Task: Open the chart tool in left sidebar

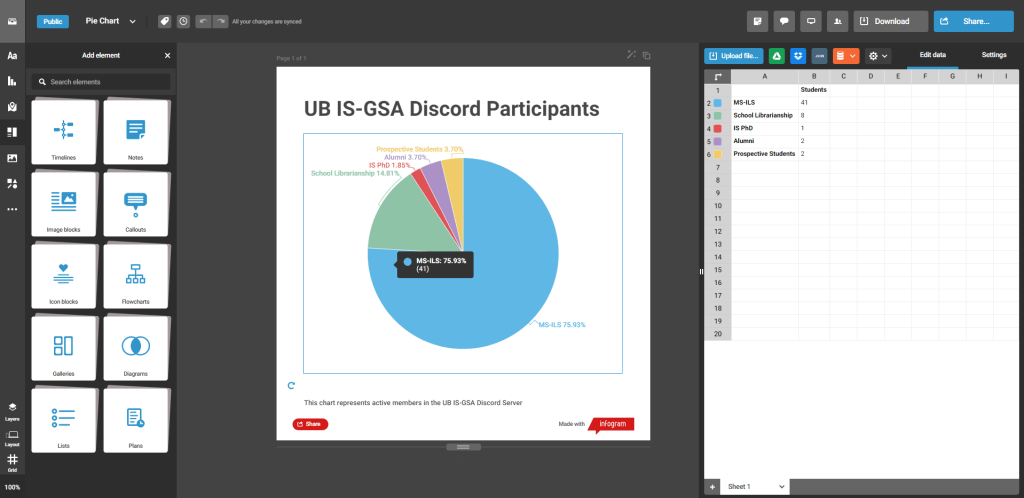Action: 12,81
